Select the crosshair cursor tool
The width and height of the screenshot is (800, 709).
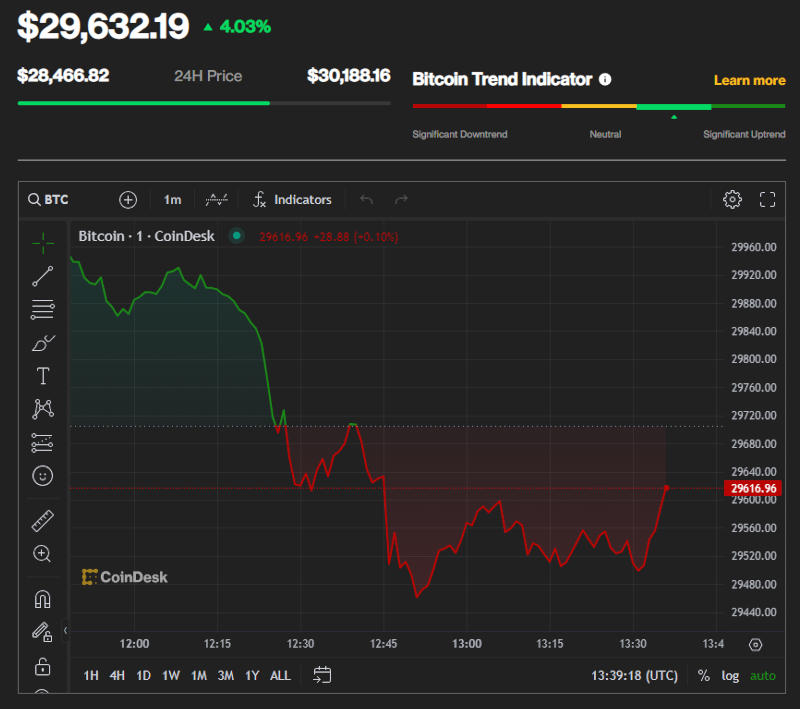pos(42,242)
